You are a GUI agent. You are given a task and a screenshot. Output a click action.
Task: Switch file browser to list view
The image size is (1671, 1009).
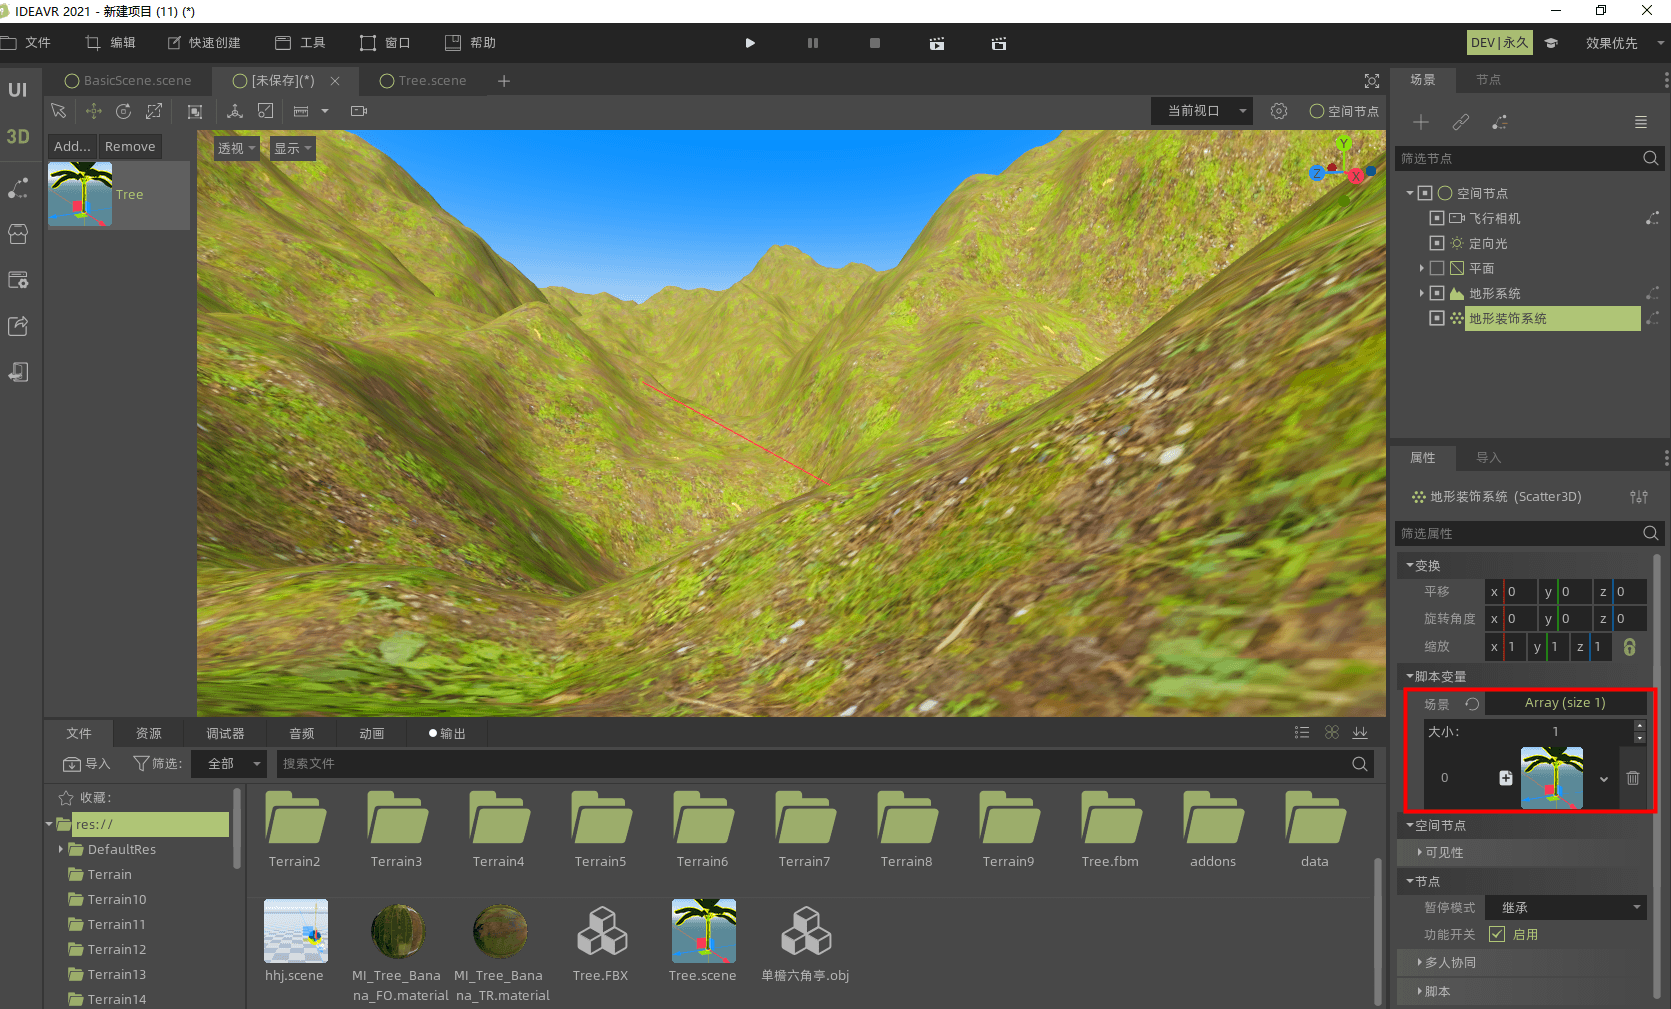(x=1302, y=733)
